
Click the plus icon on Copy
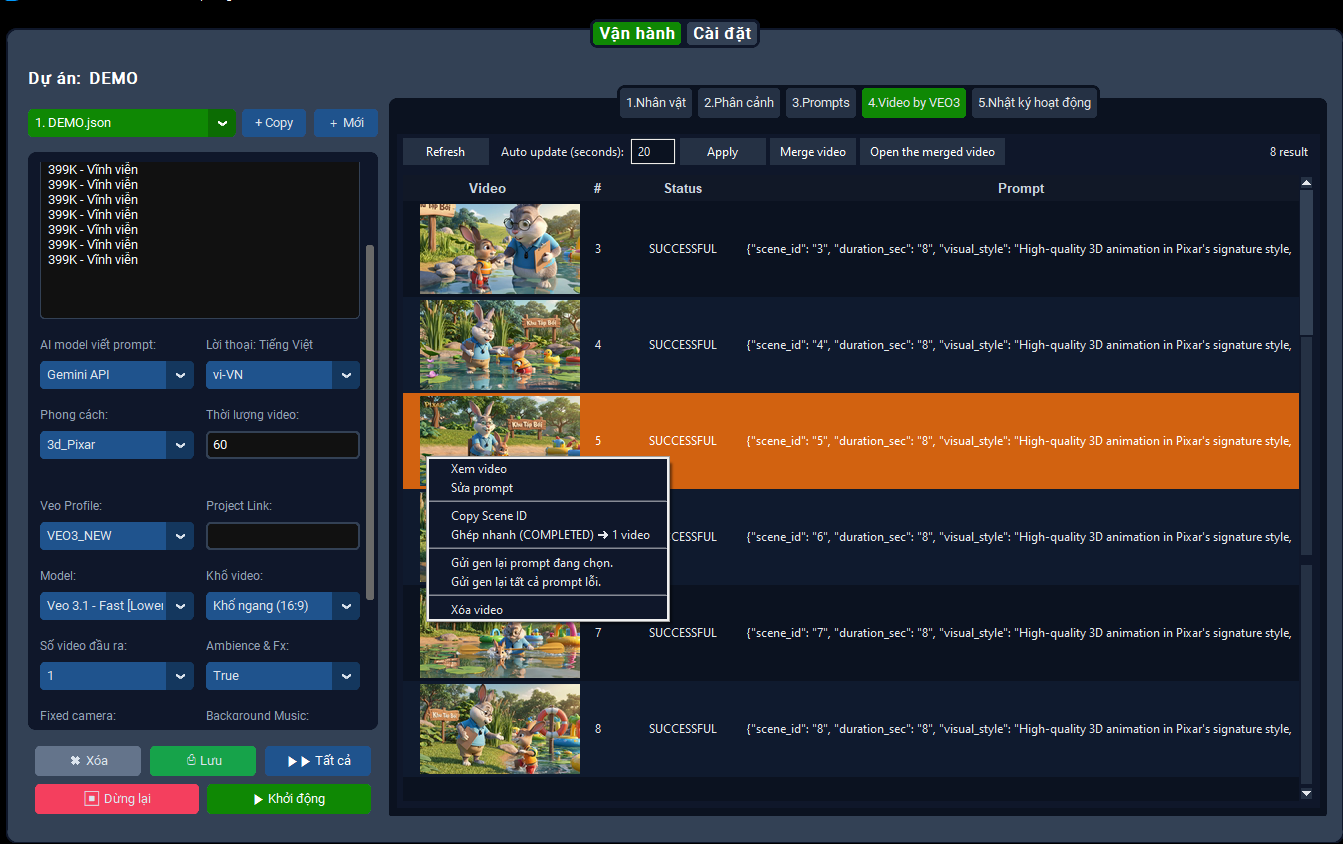(x=258, y=123)
